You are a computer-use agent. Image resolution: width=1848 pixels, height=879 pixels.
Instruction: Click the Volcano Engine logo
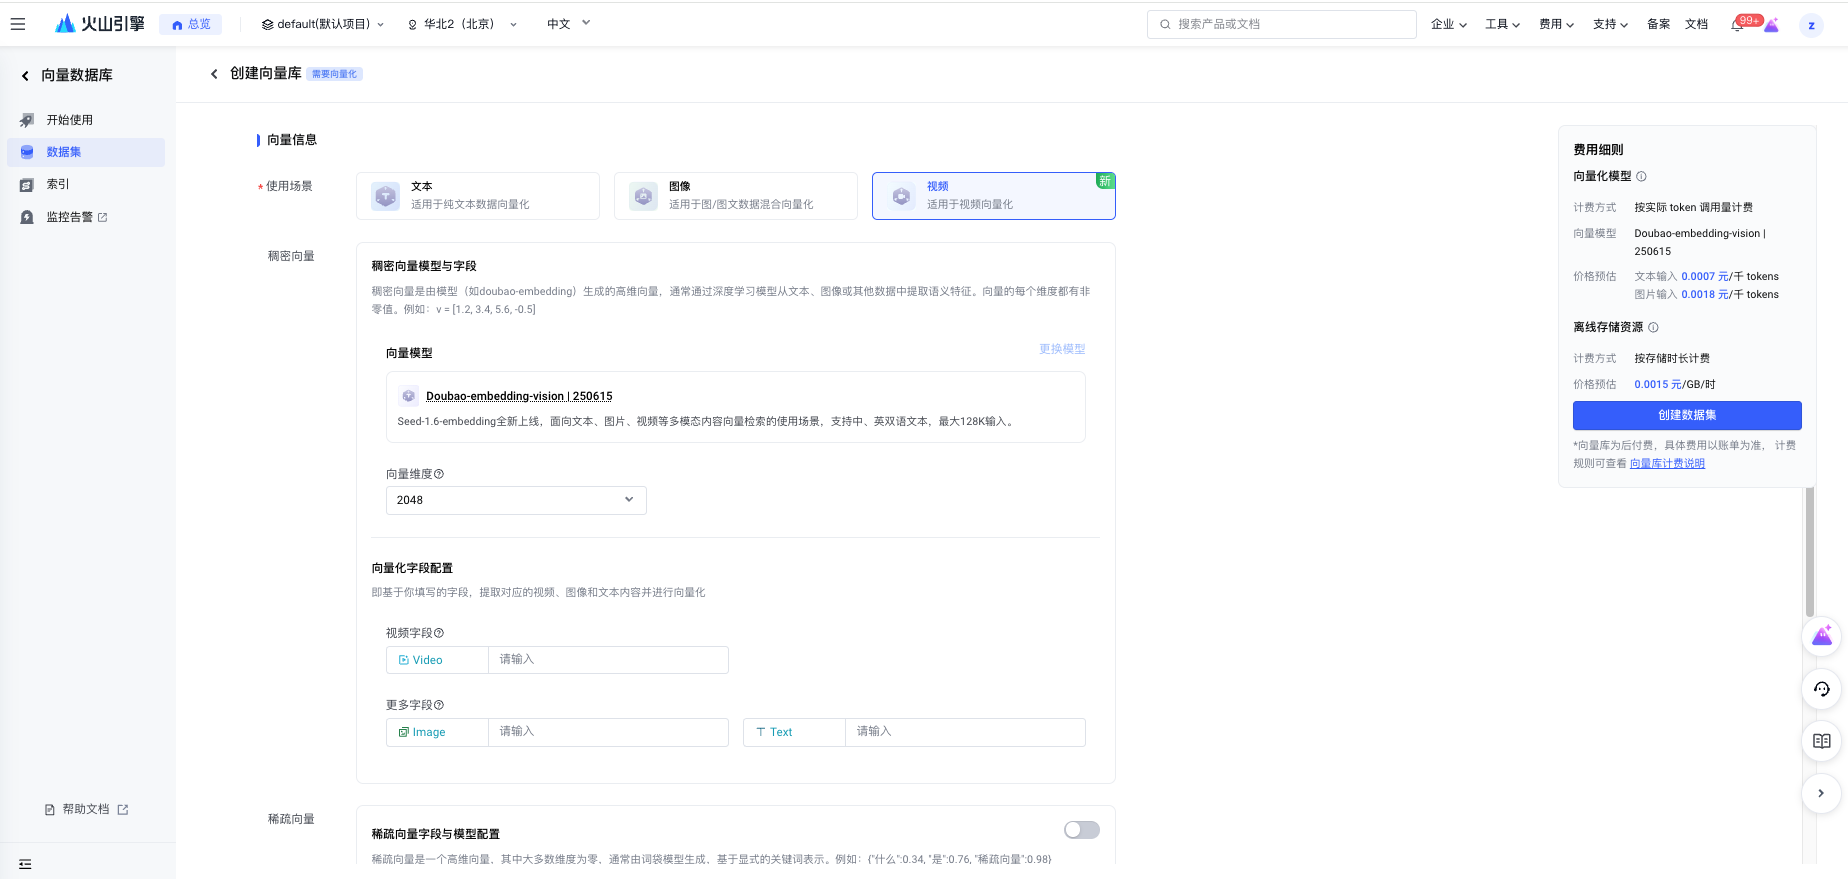click(100, 24)
